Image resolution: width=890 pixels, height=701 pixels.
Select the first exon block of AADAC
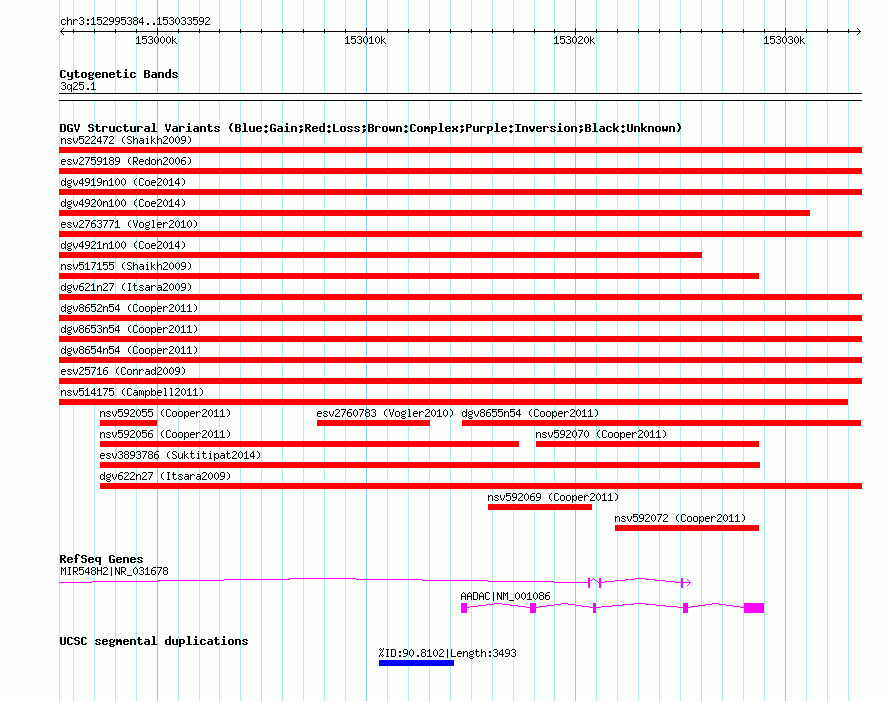[x=464, y=608]
